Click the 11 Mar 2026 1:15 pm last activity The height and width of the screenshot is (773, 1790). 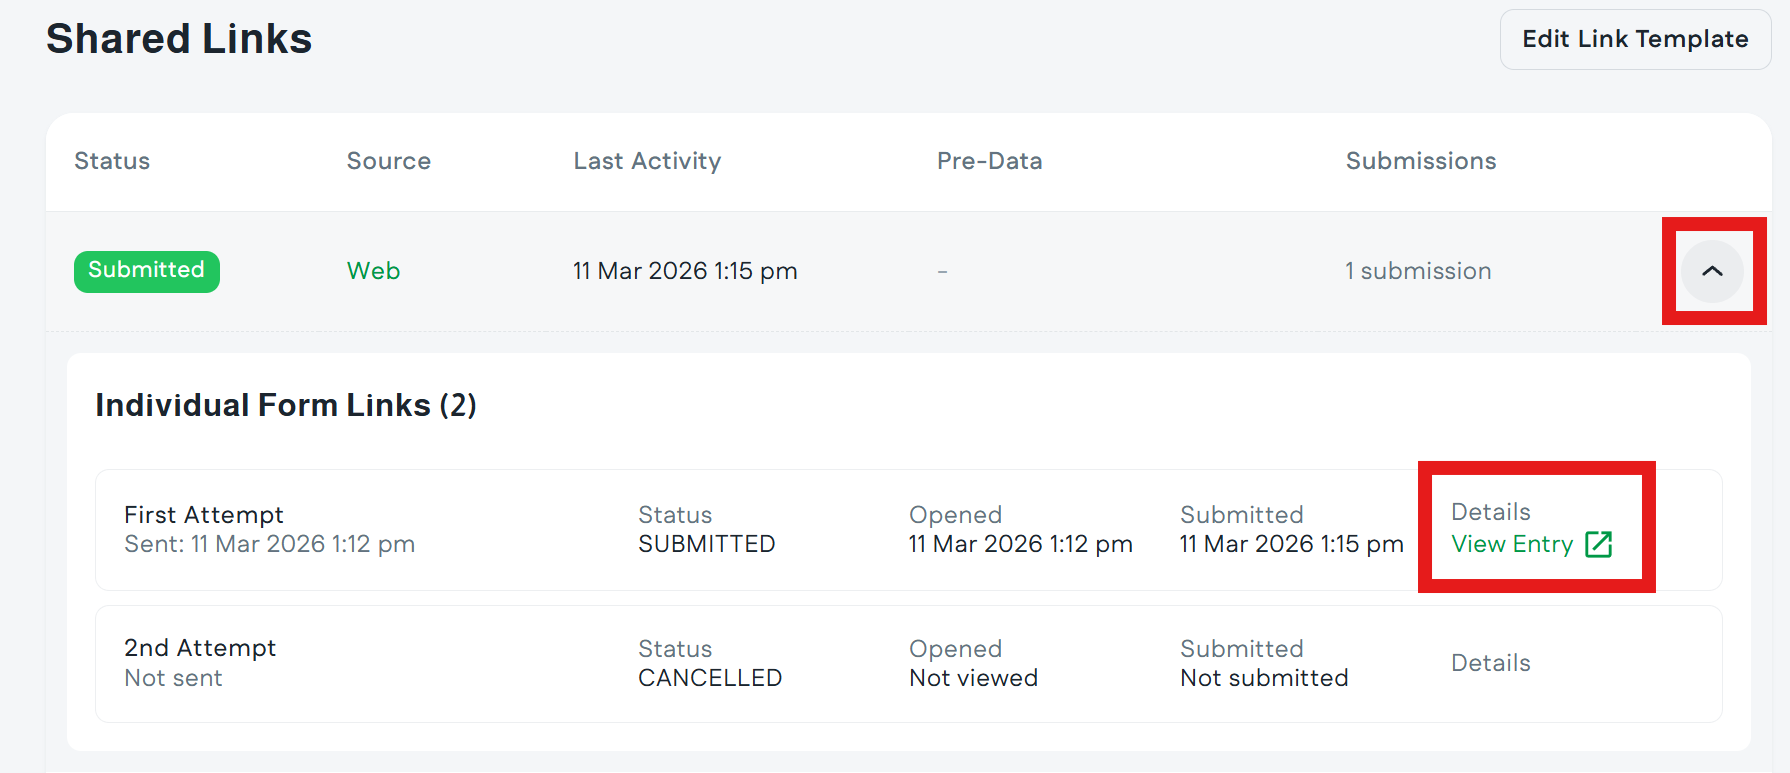click(685, 271)
